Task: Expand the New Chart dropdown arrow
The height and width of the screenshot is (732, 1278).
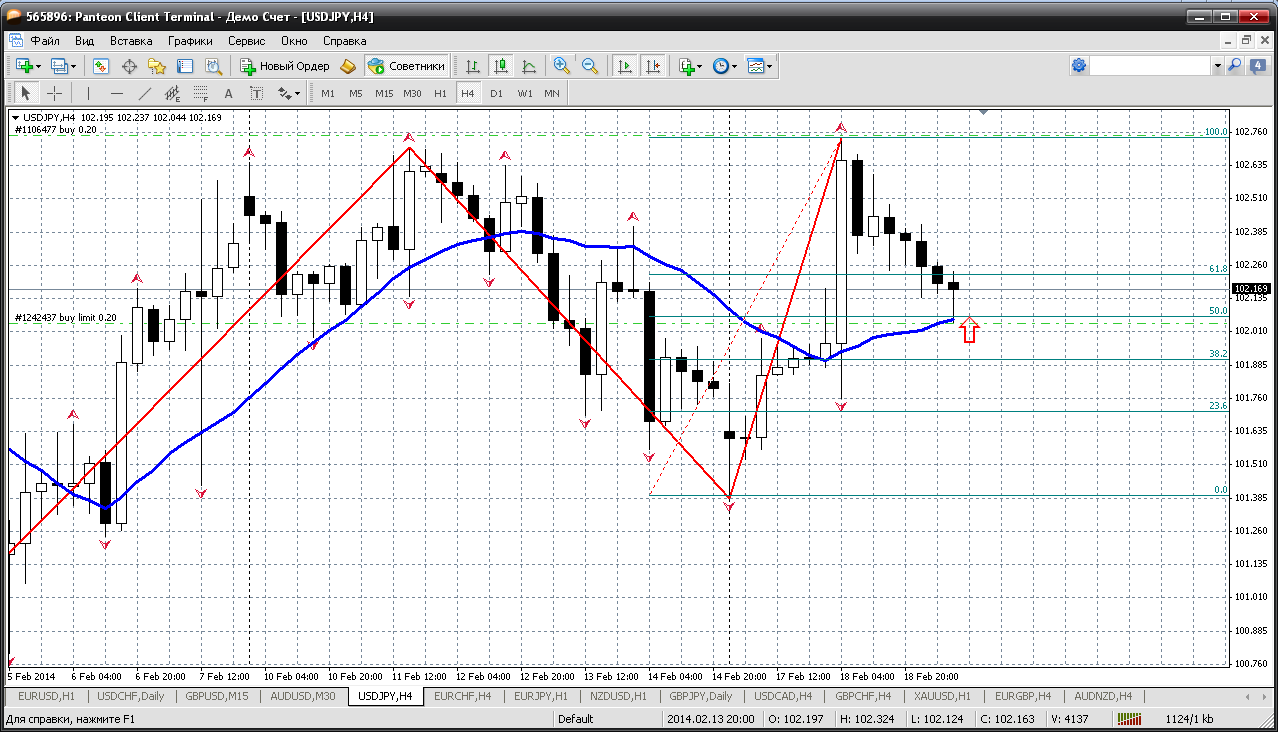Action: [38, 66]
